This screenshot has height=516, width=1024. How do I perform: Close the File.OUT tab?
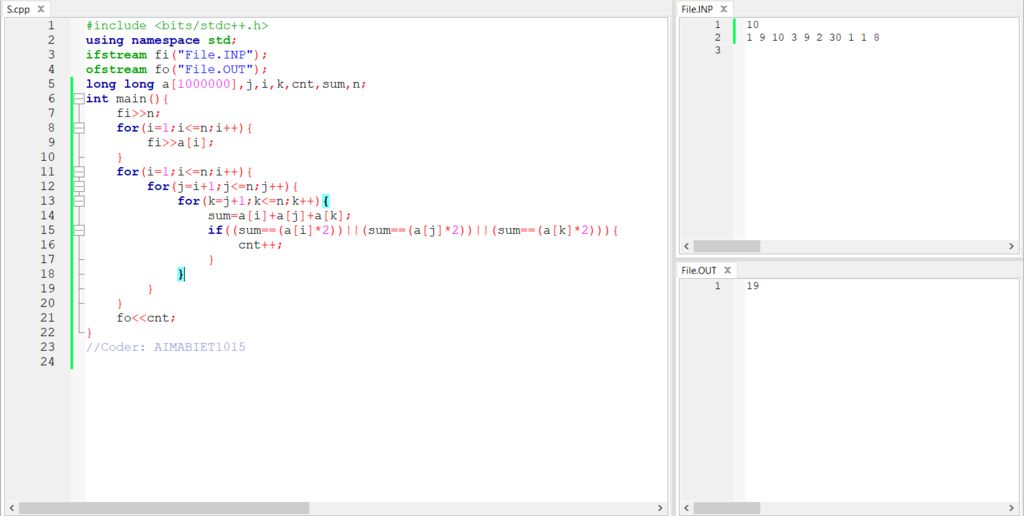tap(728, 270)
